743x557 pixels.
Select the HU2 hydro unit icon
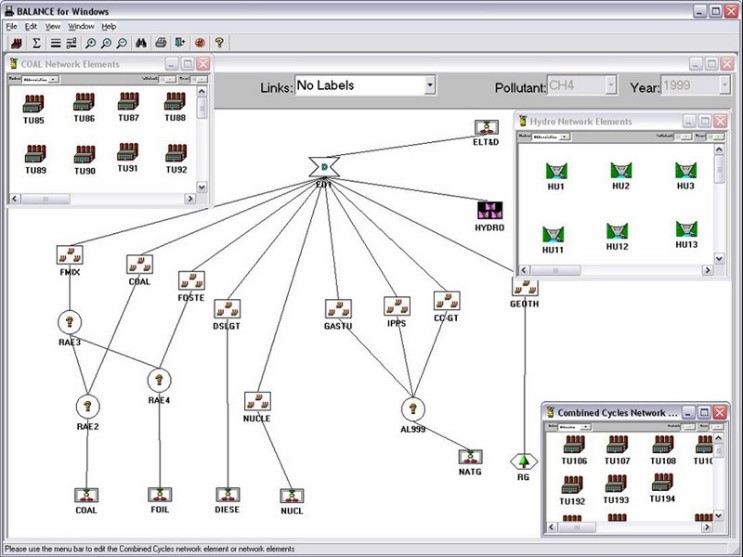point(620,171)
